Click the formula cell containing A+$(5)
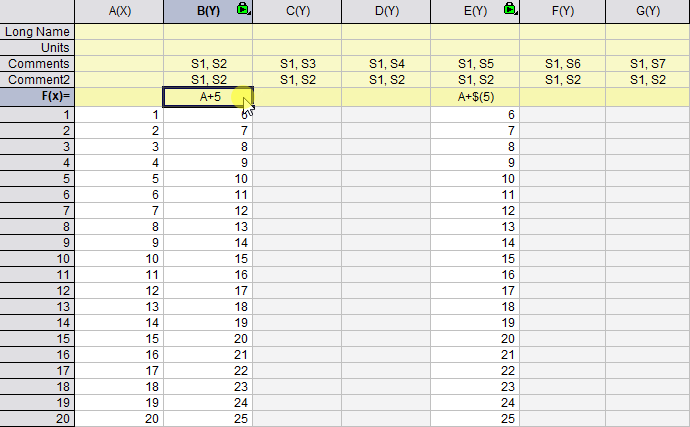The image size is (690, 427). pyautogui.click(x=475, y=96)
